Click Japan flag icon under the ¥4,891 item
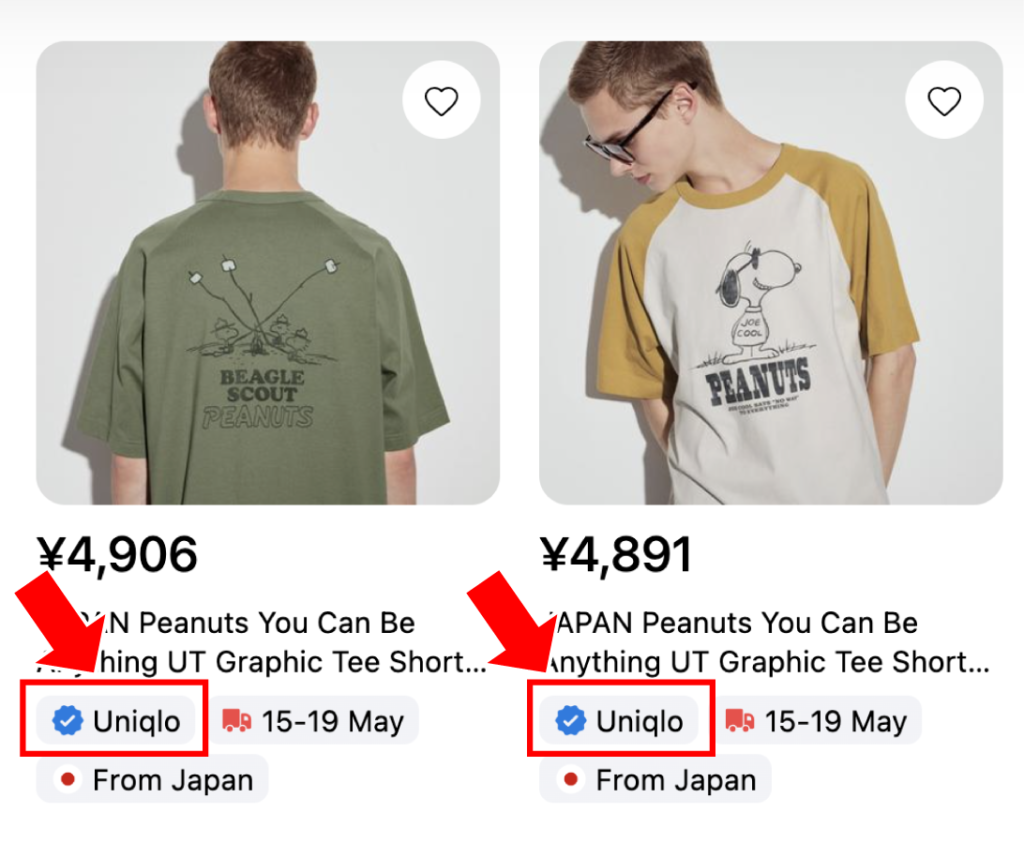Viewport: 1024px width, 858px height. [x=571, y=780]
